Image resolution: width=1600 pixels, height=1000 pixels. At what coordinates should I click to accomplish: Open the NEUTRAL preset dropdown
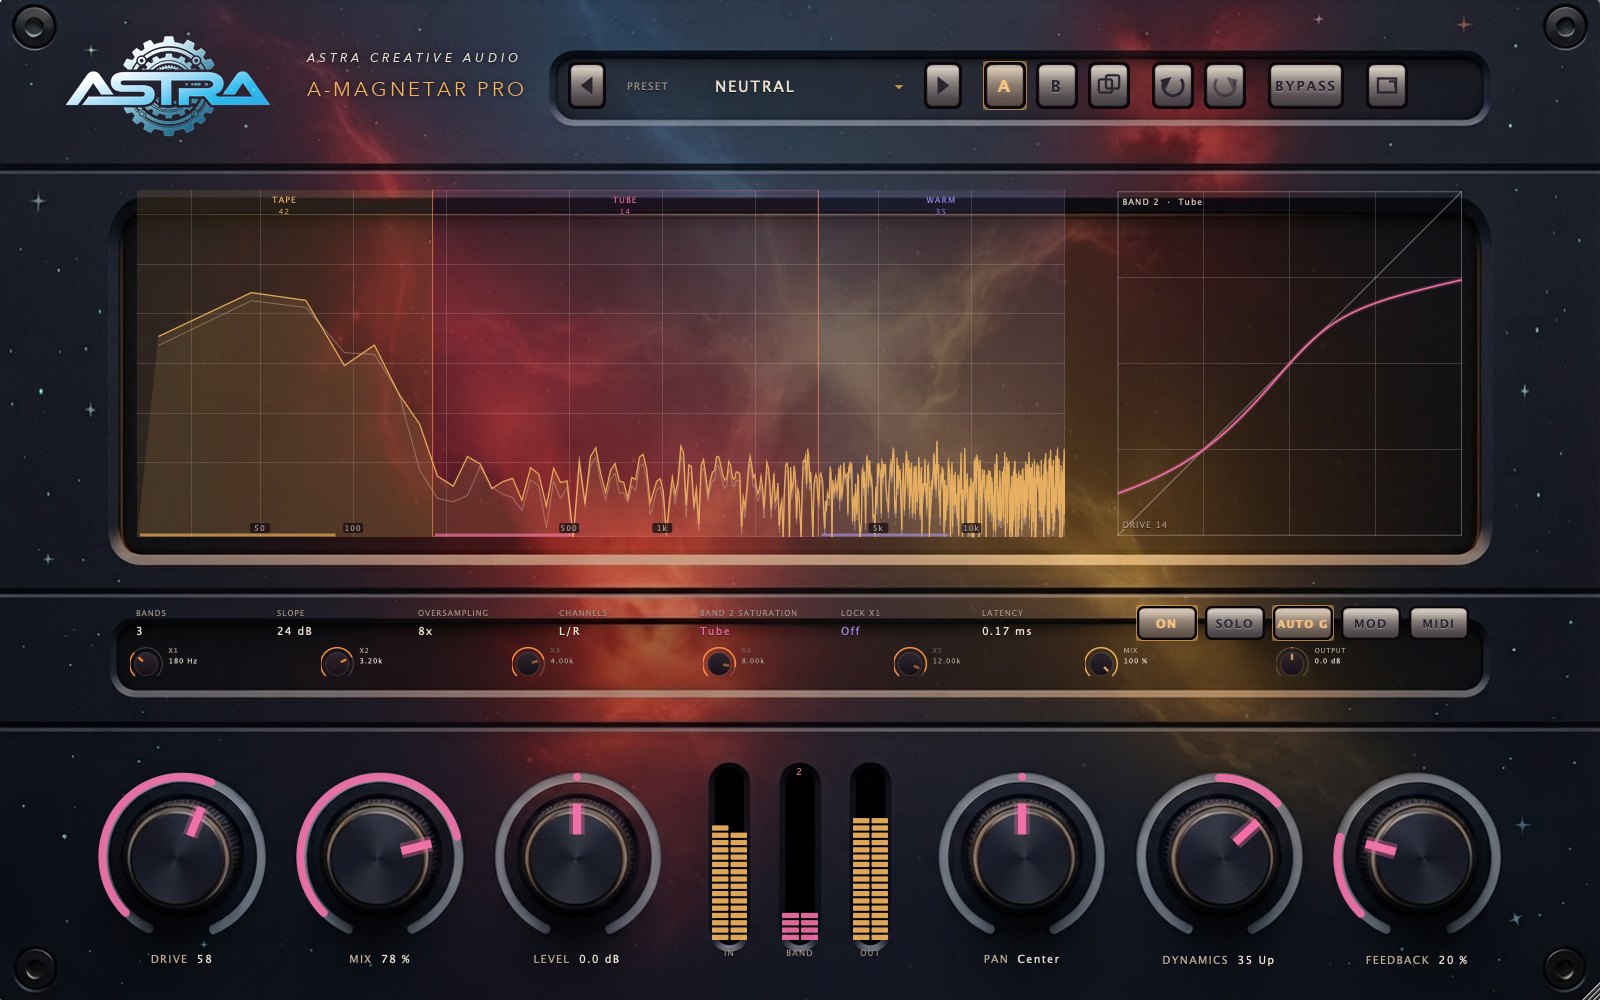[x=808, y=87]
